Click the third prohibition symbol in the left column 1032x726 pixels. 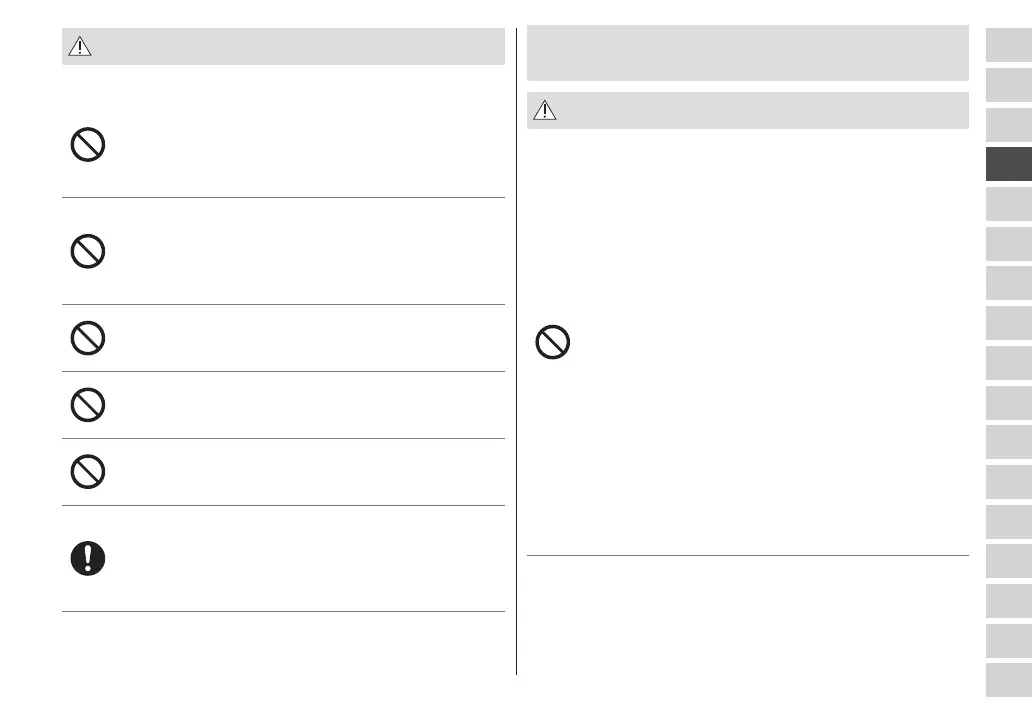(87, 338)
